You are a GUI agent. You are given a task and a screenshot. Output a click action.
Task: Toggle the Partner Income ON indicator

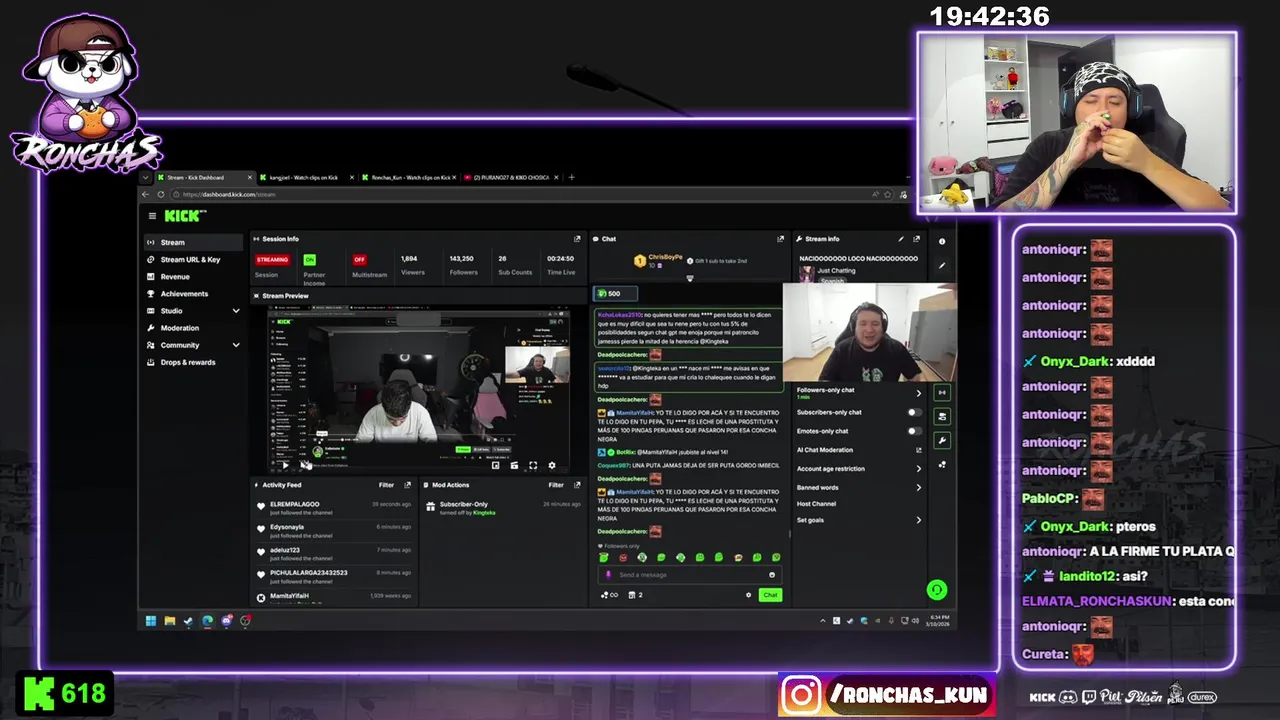click(x=310, y=260)
